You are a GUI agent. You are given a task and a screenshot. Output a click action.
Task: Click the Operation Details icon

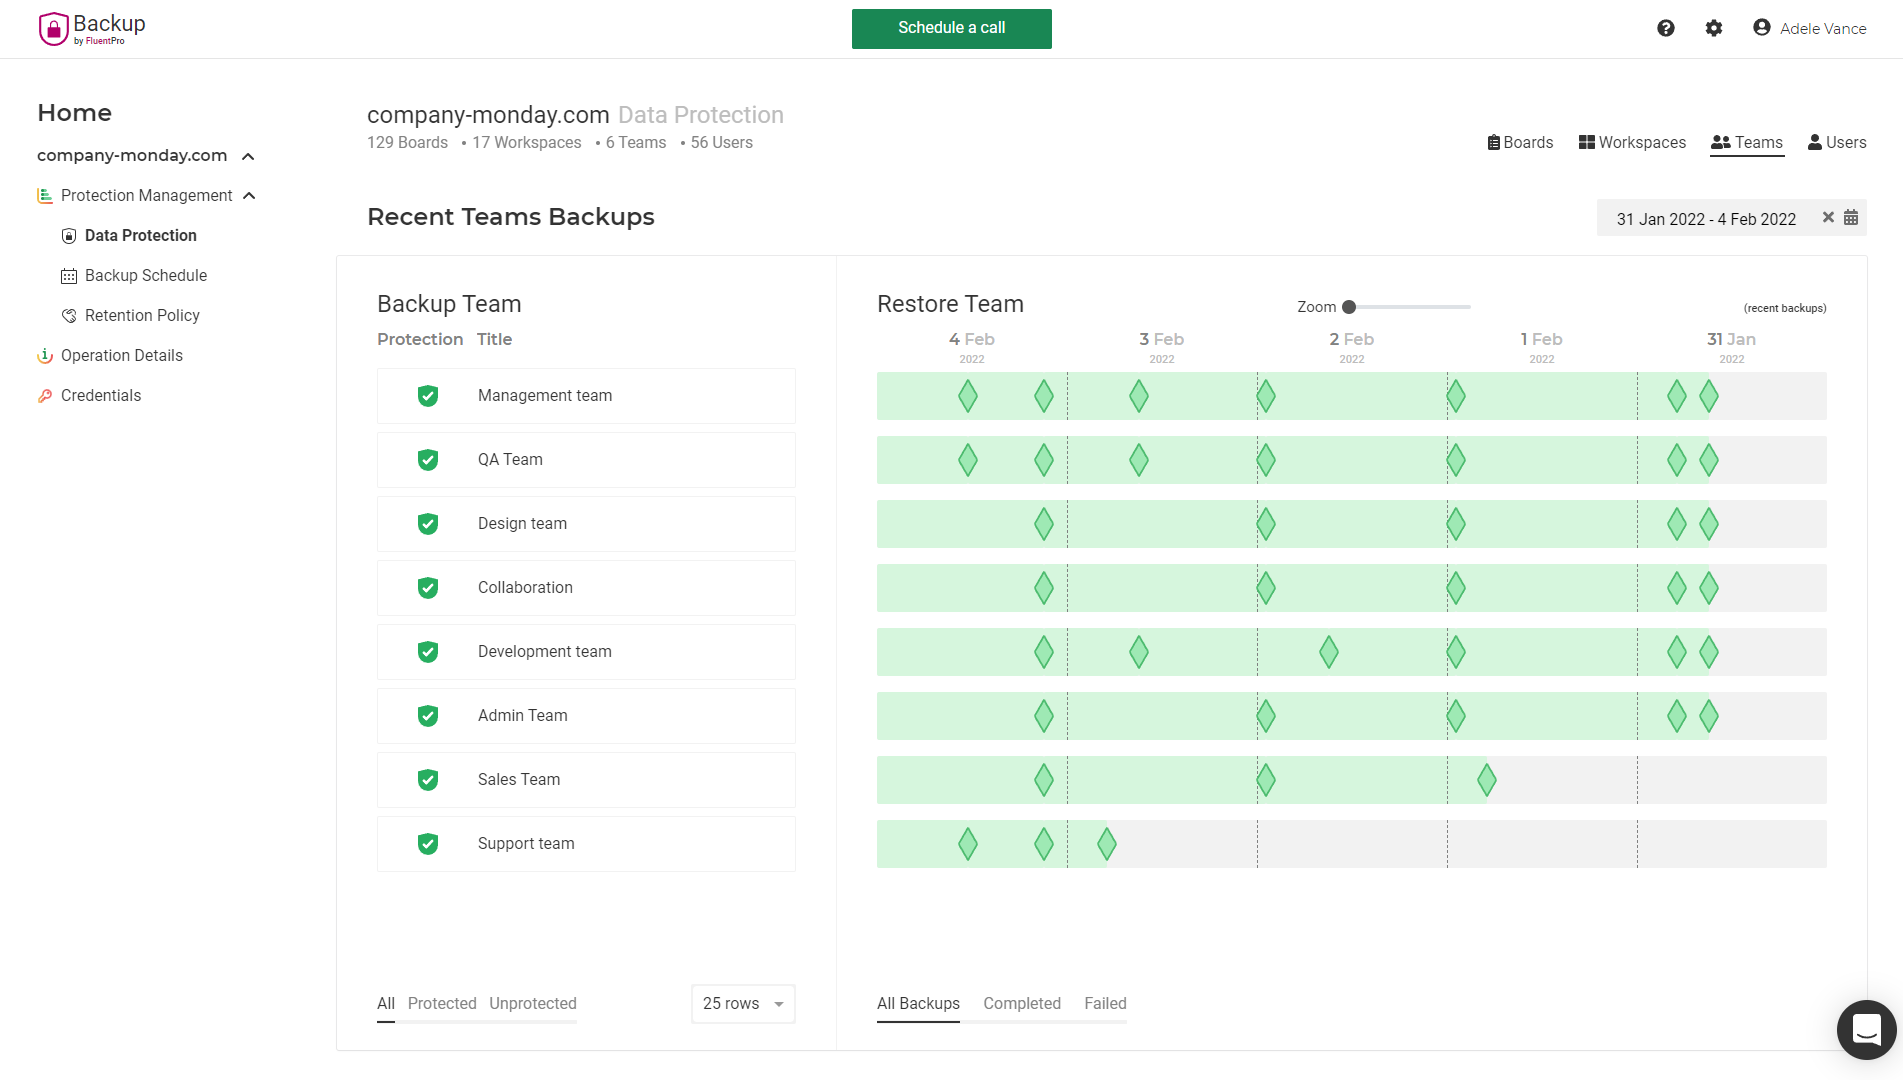click(45, 356)
